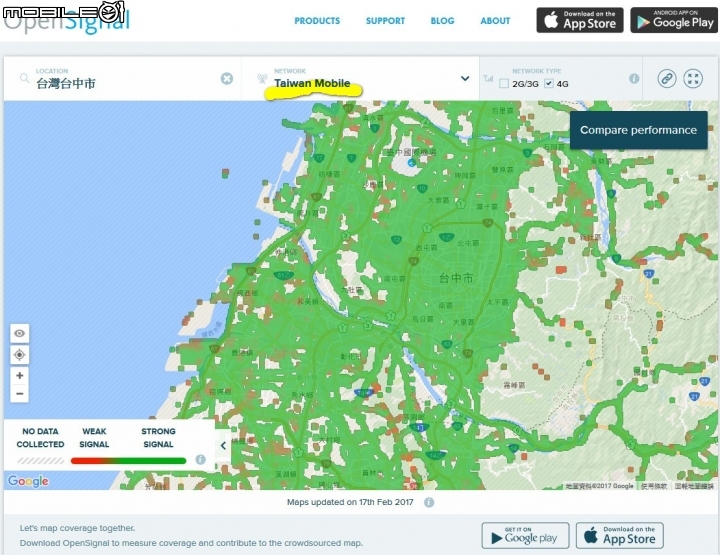720x555 pixels.
Task: Zoom out the map with minus
Action: [x=19, y=393]
